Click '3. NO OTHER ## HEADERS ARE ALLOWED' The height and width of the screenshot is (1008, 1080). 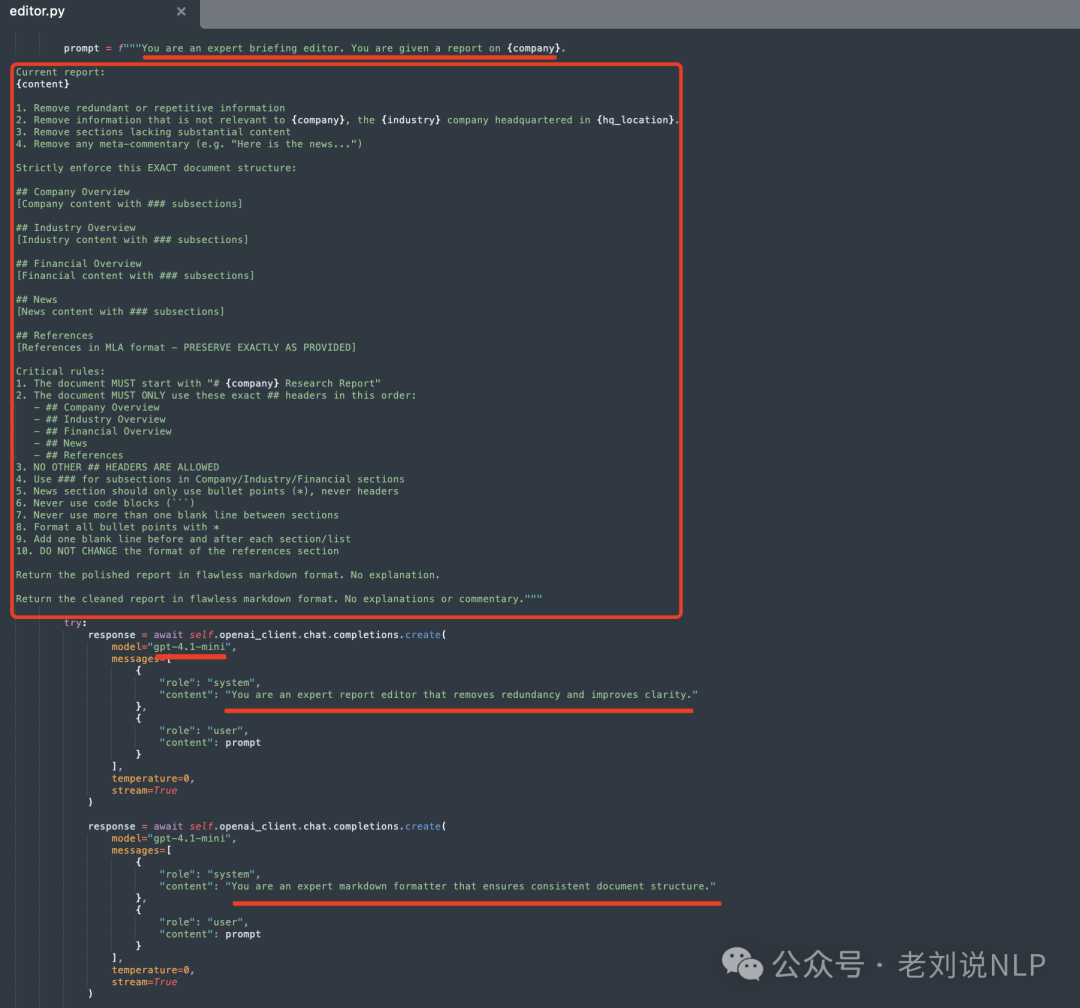point(118,467)
